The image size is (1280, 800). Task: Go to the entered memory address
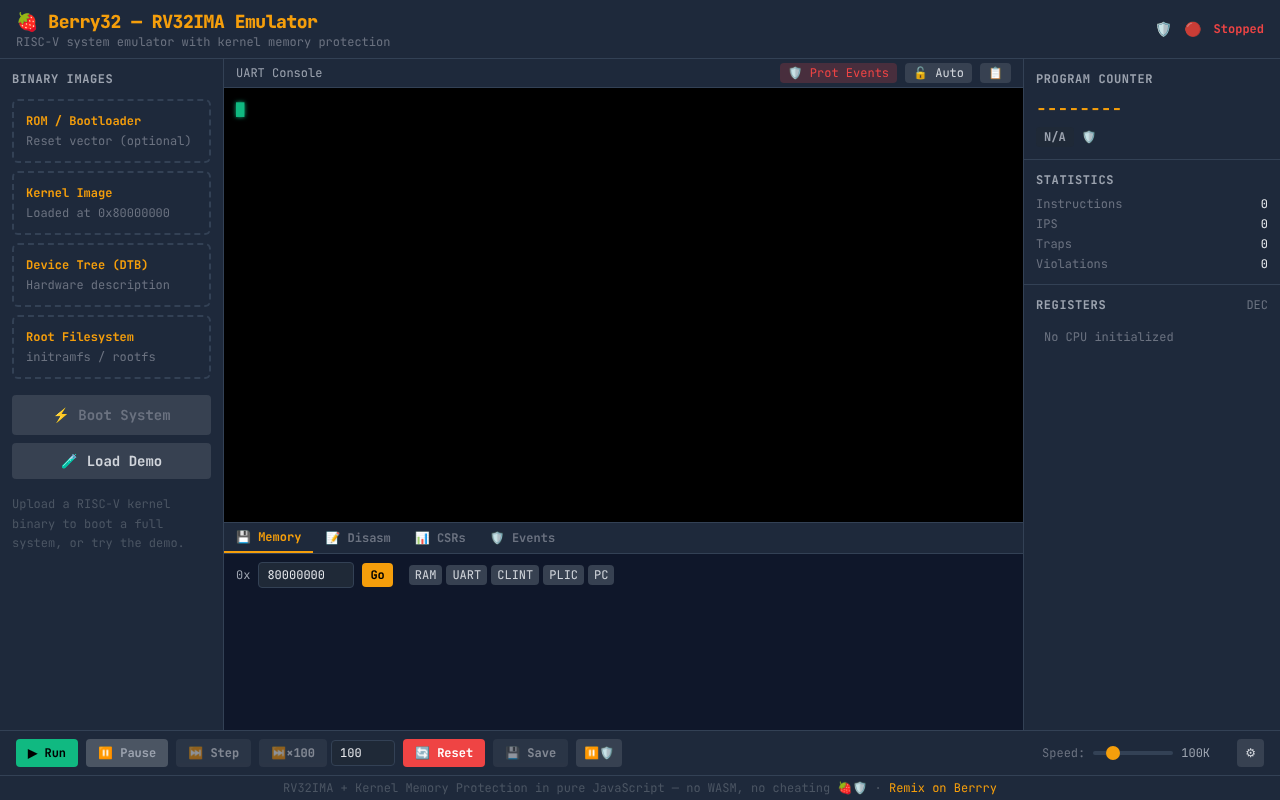click(x=377, y=575)
